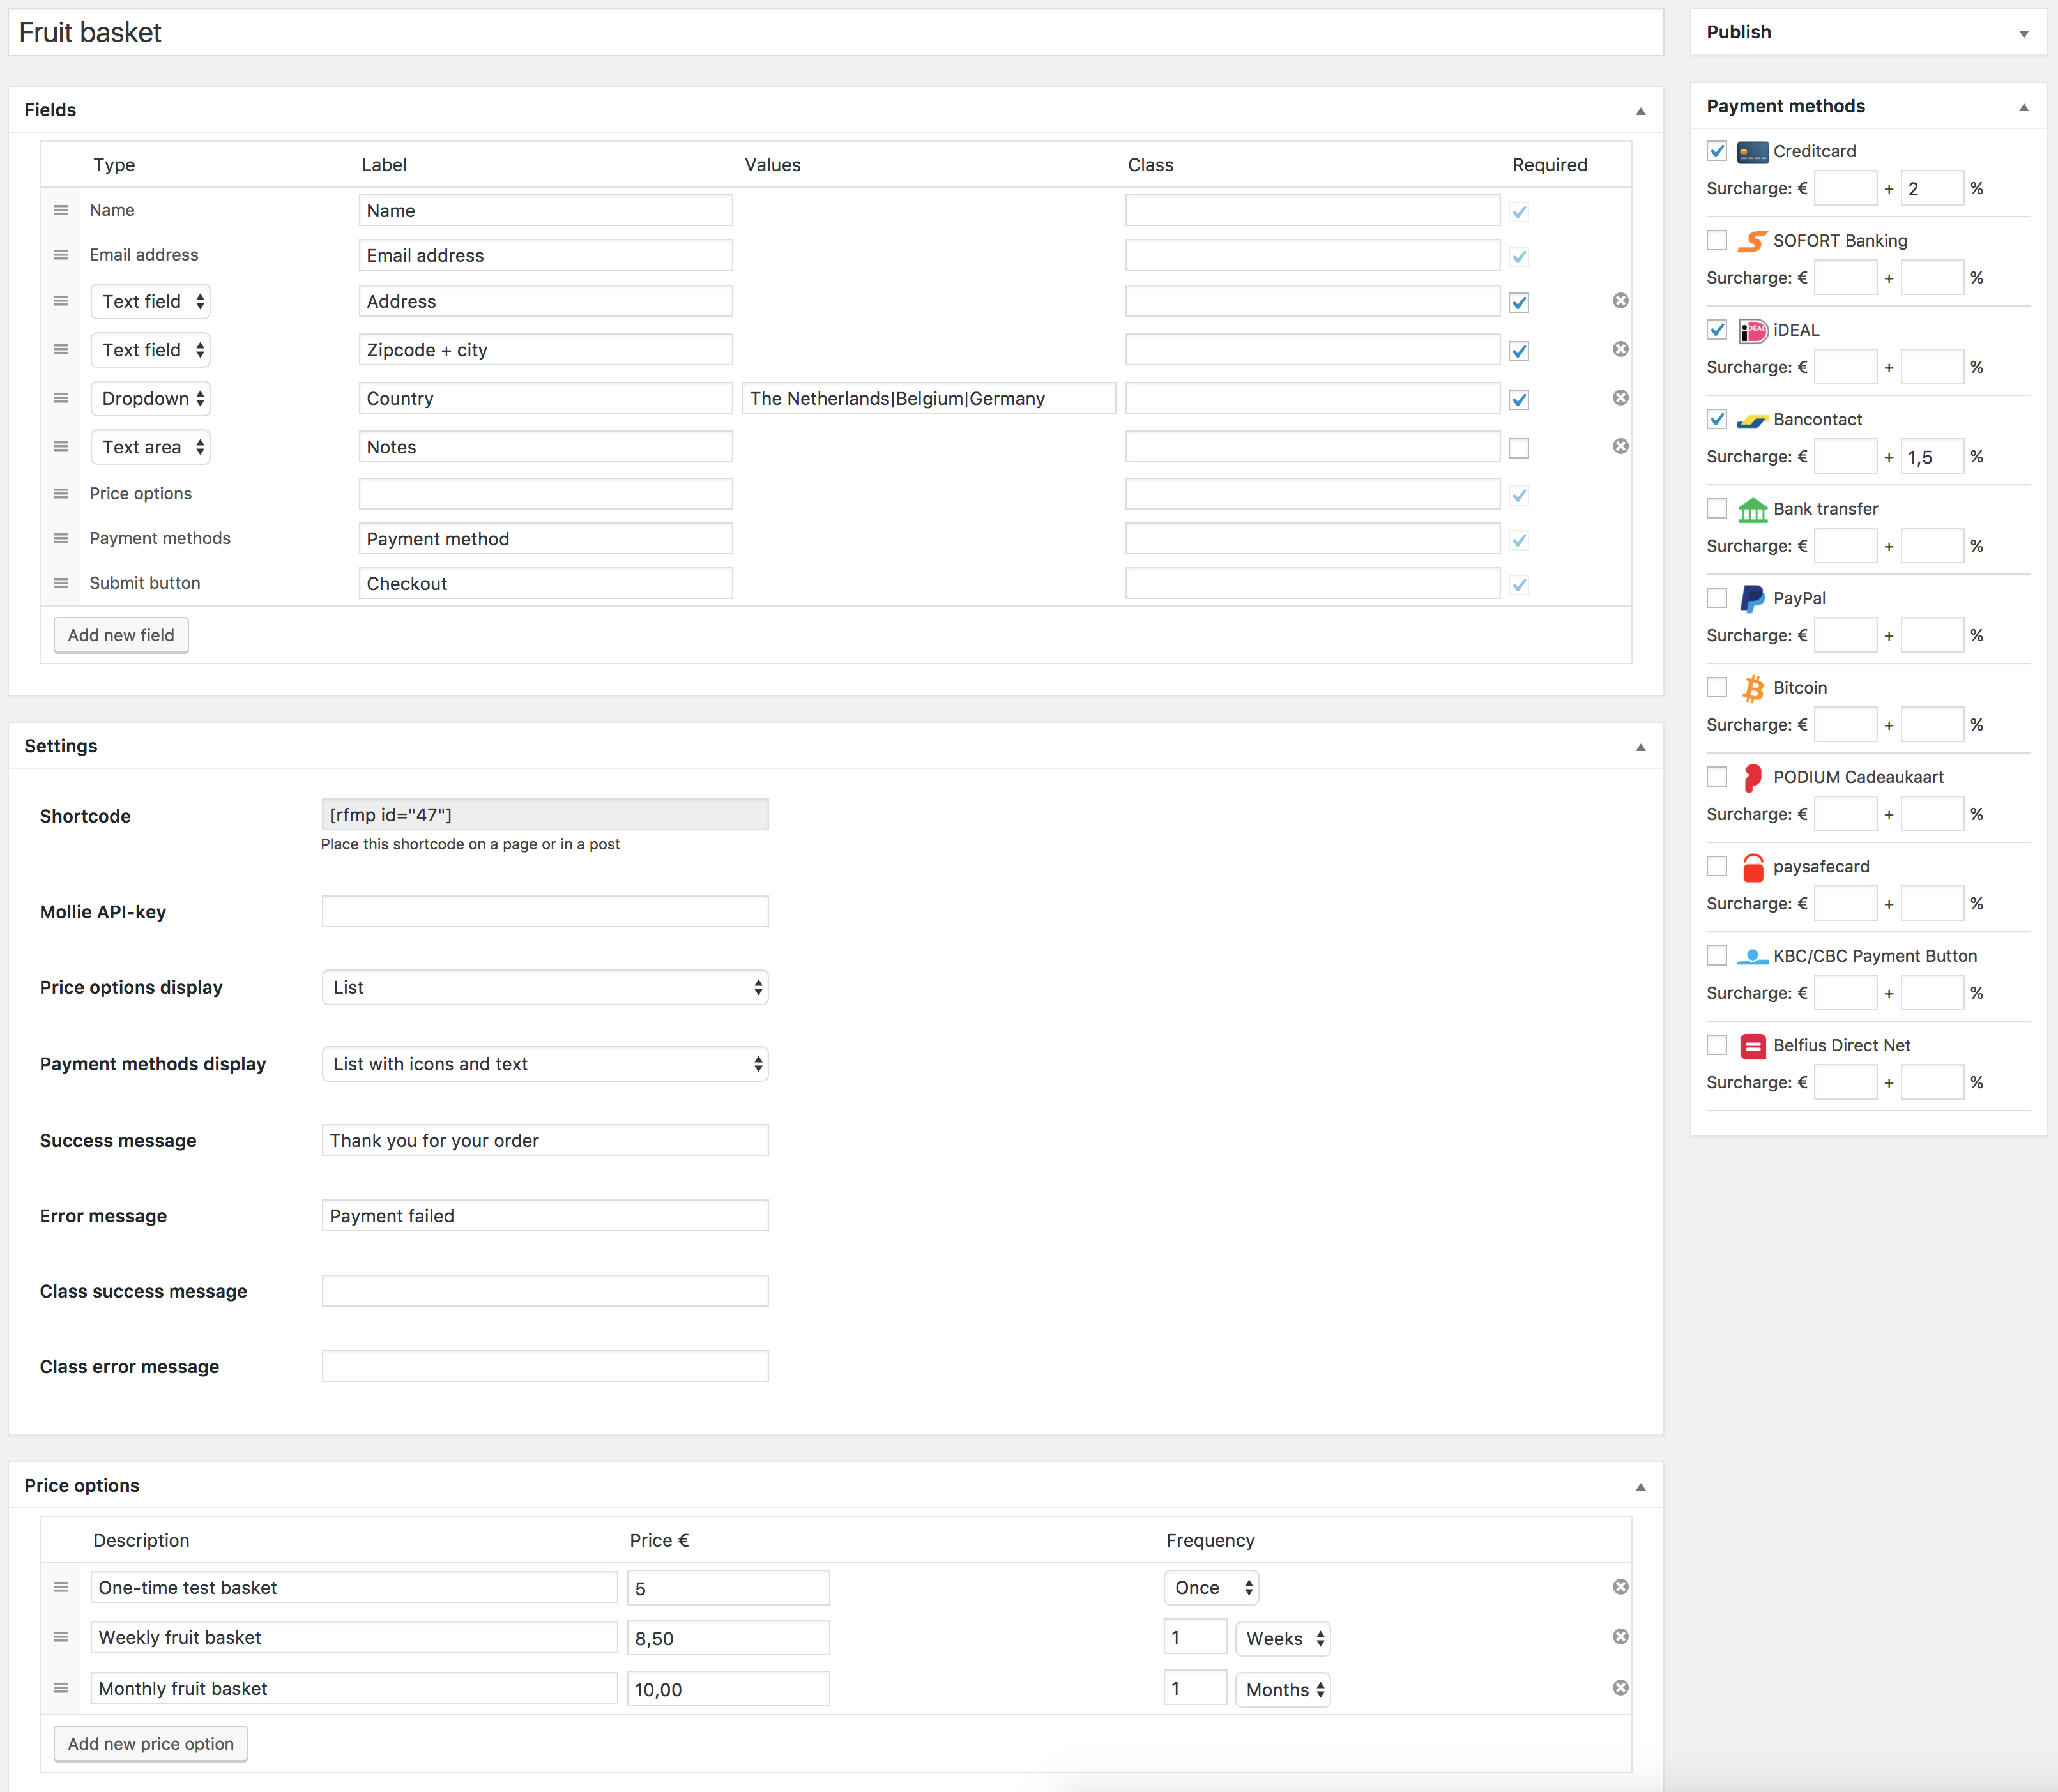Grab the drag handle for the Address field row
2058x1792 pixels.
[61, 301]
